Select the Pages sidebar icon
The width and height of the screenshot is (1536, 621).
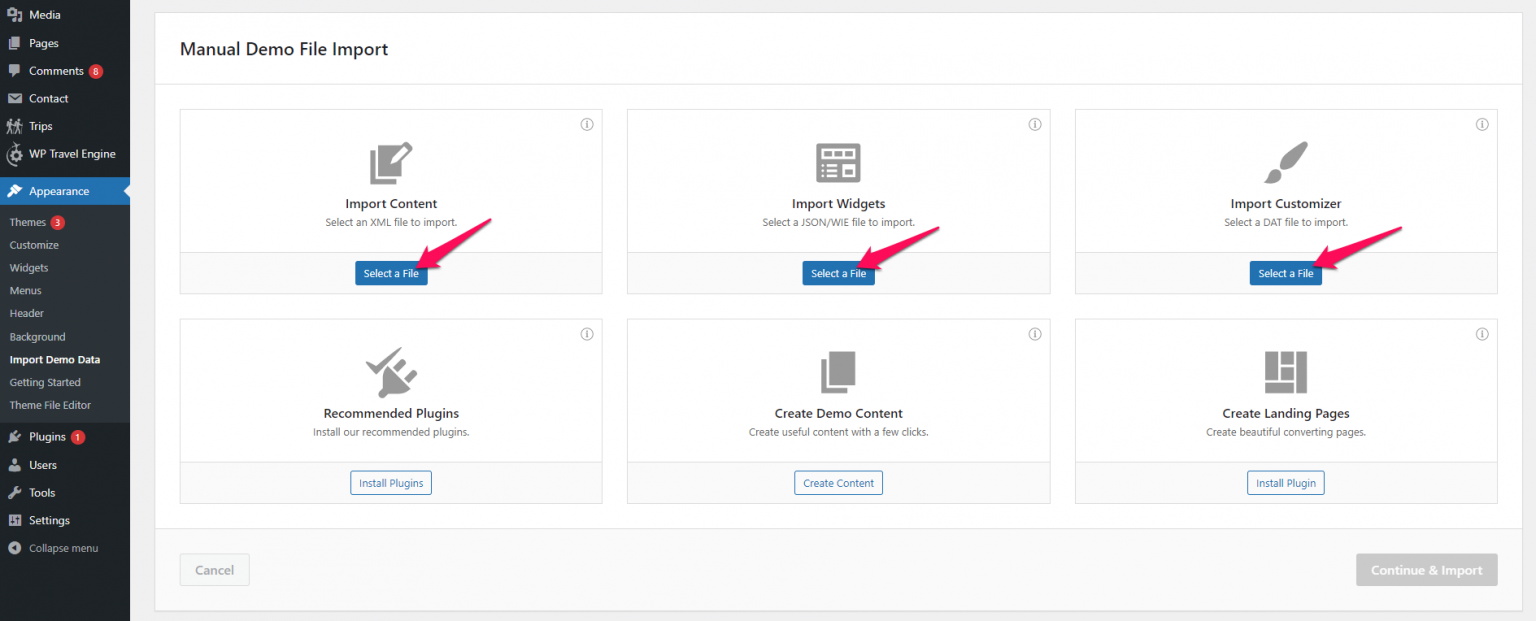pyautogui.click(x=14, y=42)
